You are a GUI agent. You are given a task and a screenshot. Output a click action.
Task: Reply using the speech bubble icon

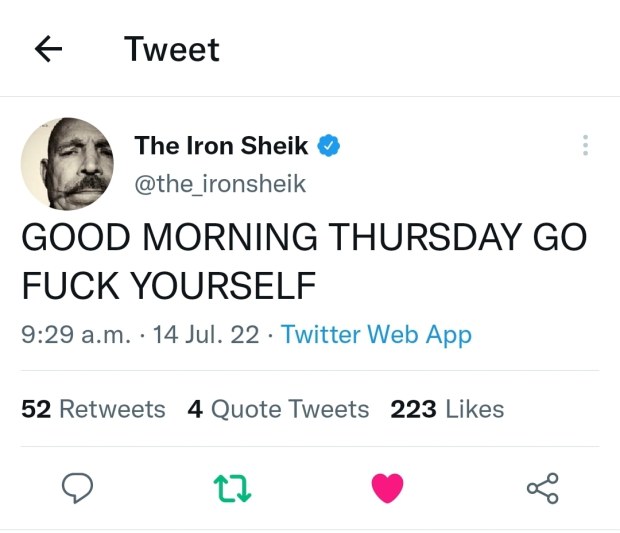[x=78, y=488]
